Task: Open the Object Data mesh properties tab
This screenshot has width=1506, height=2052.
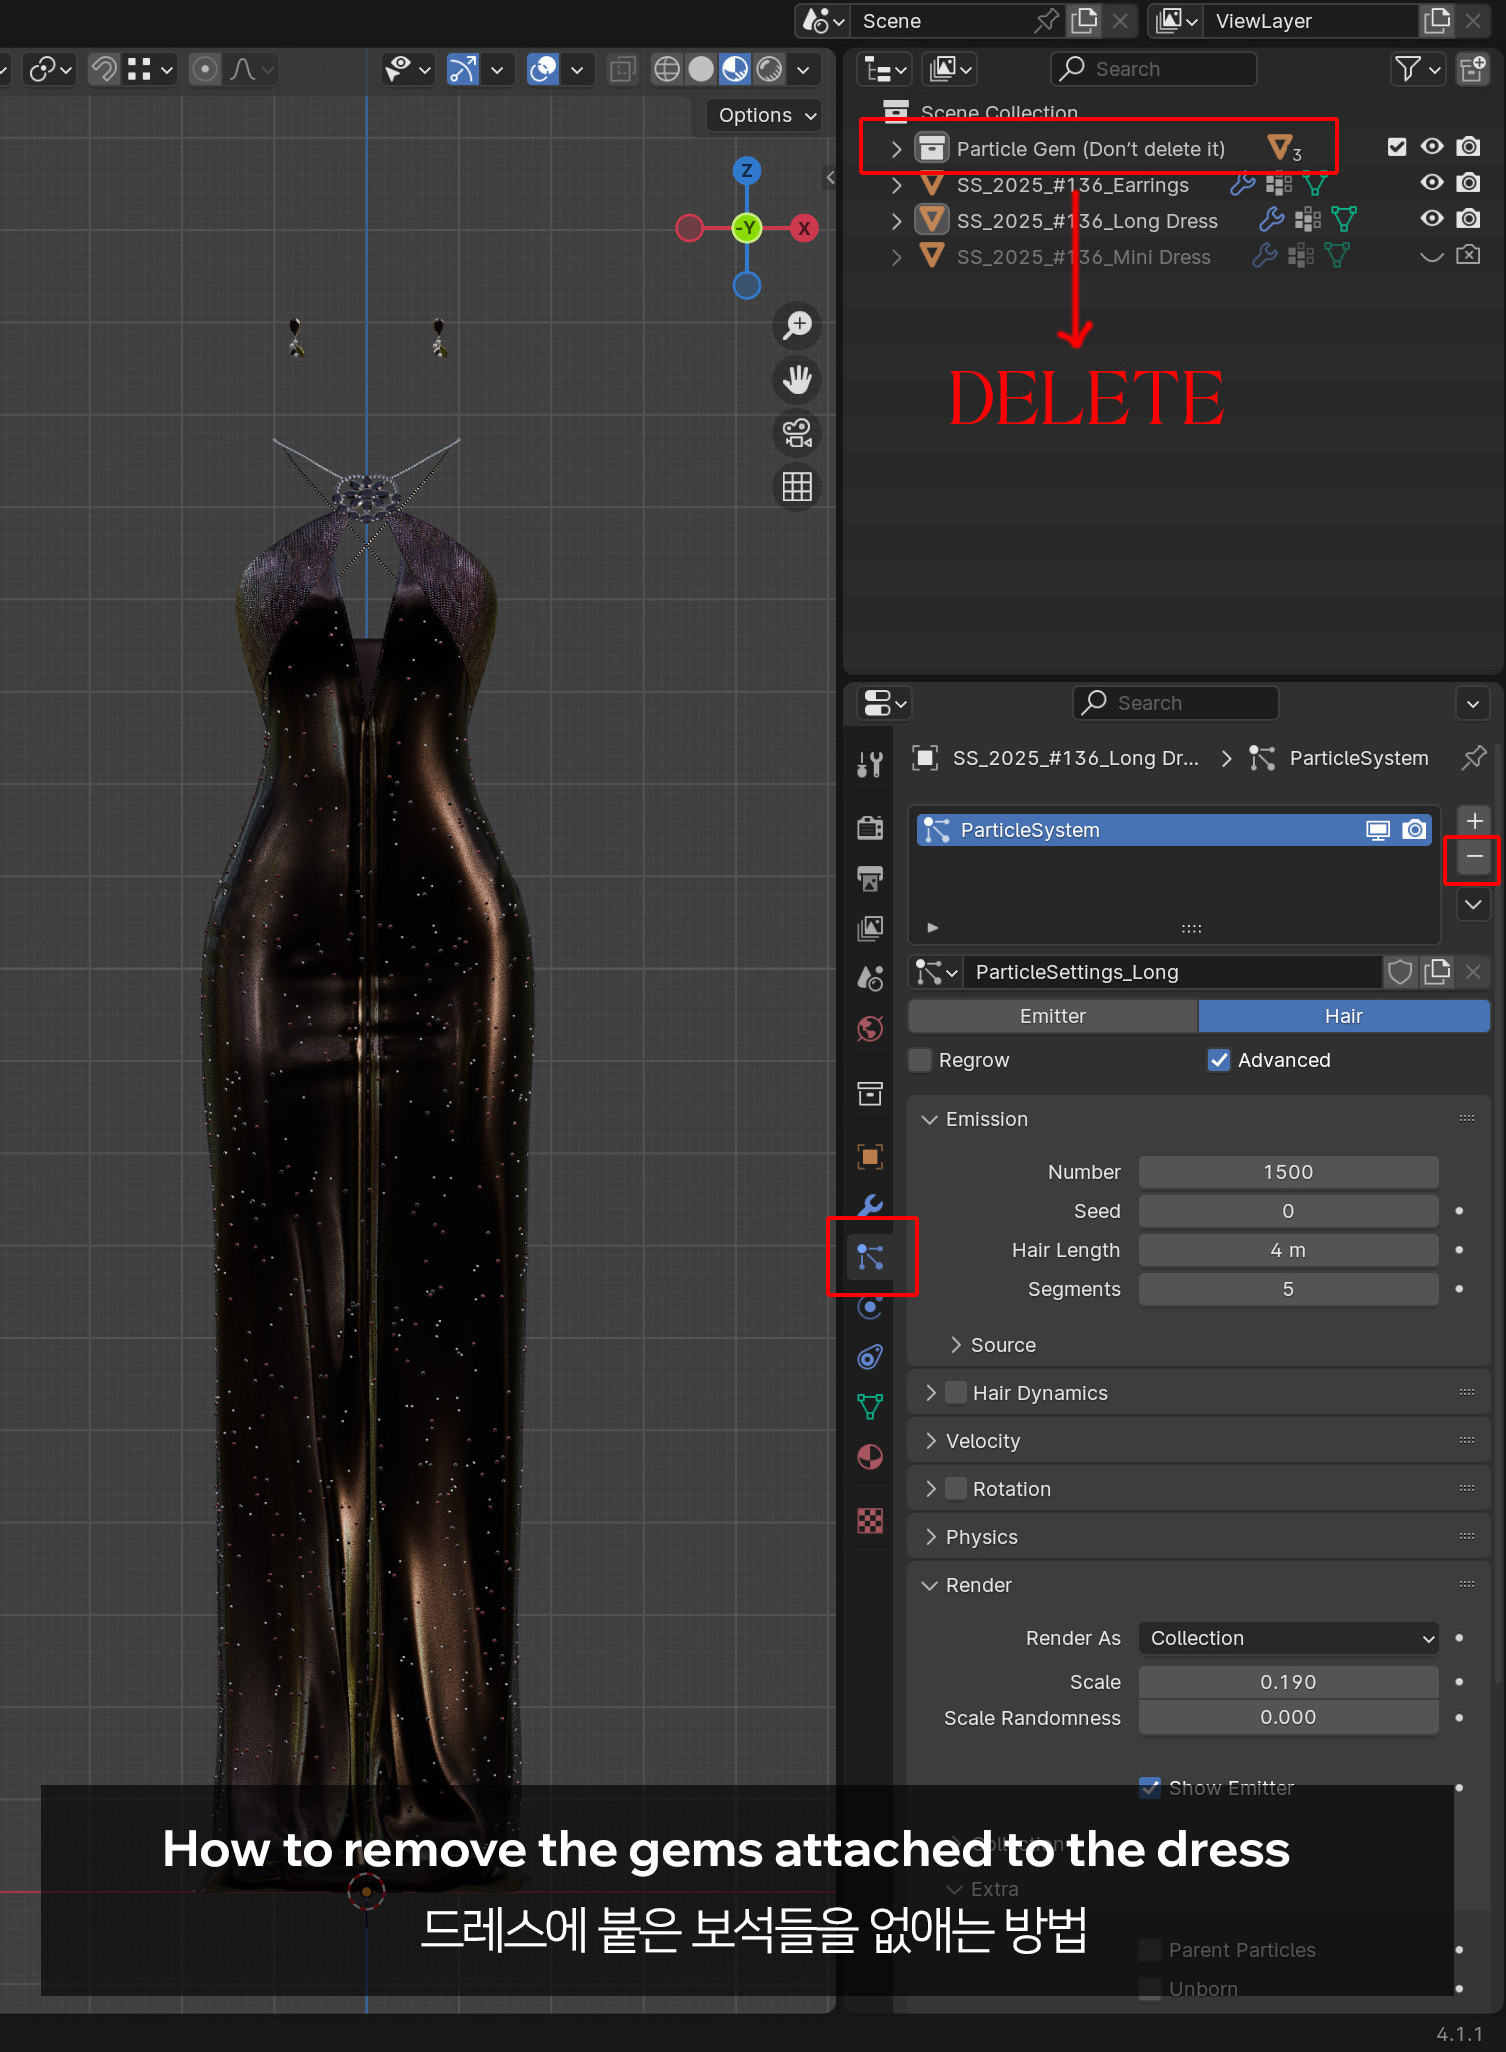Action: coord(870,1407)
